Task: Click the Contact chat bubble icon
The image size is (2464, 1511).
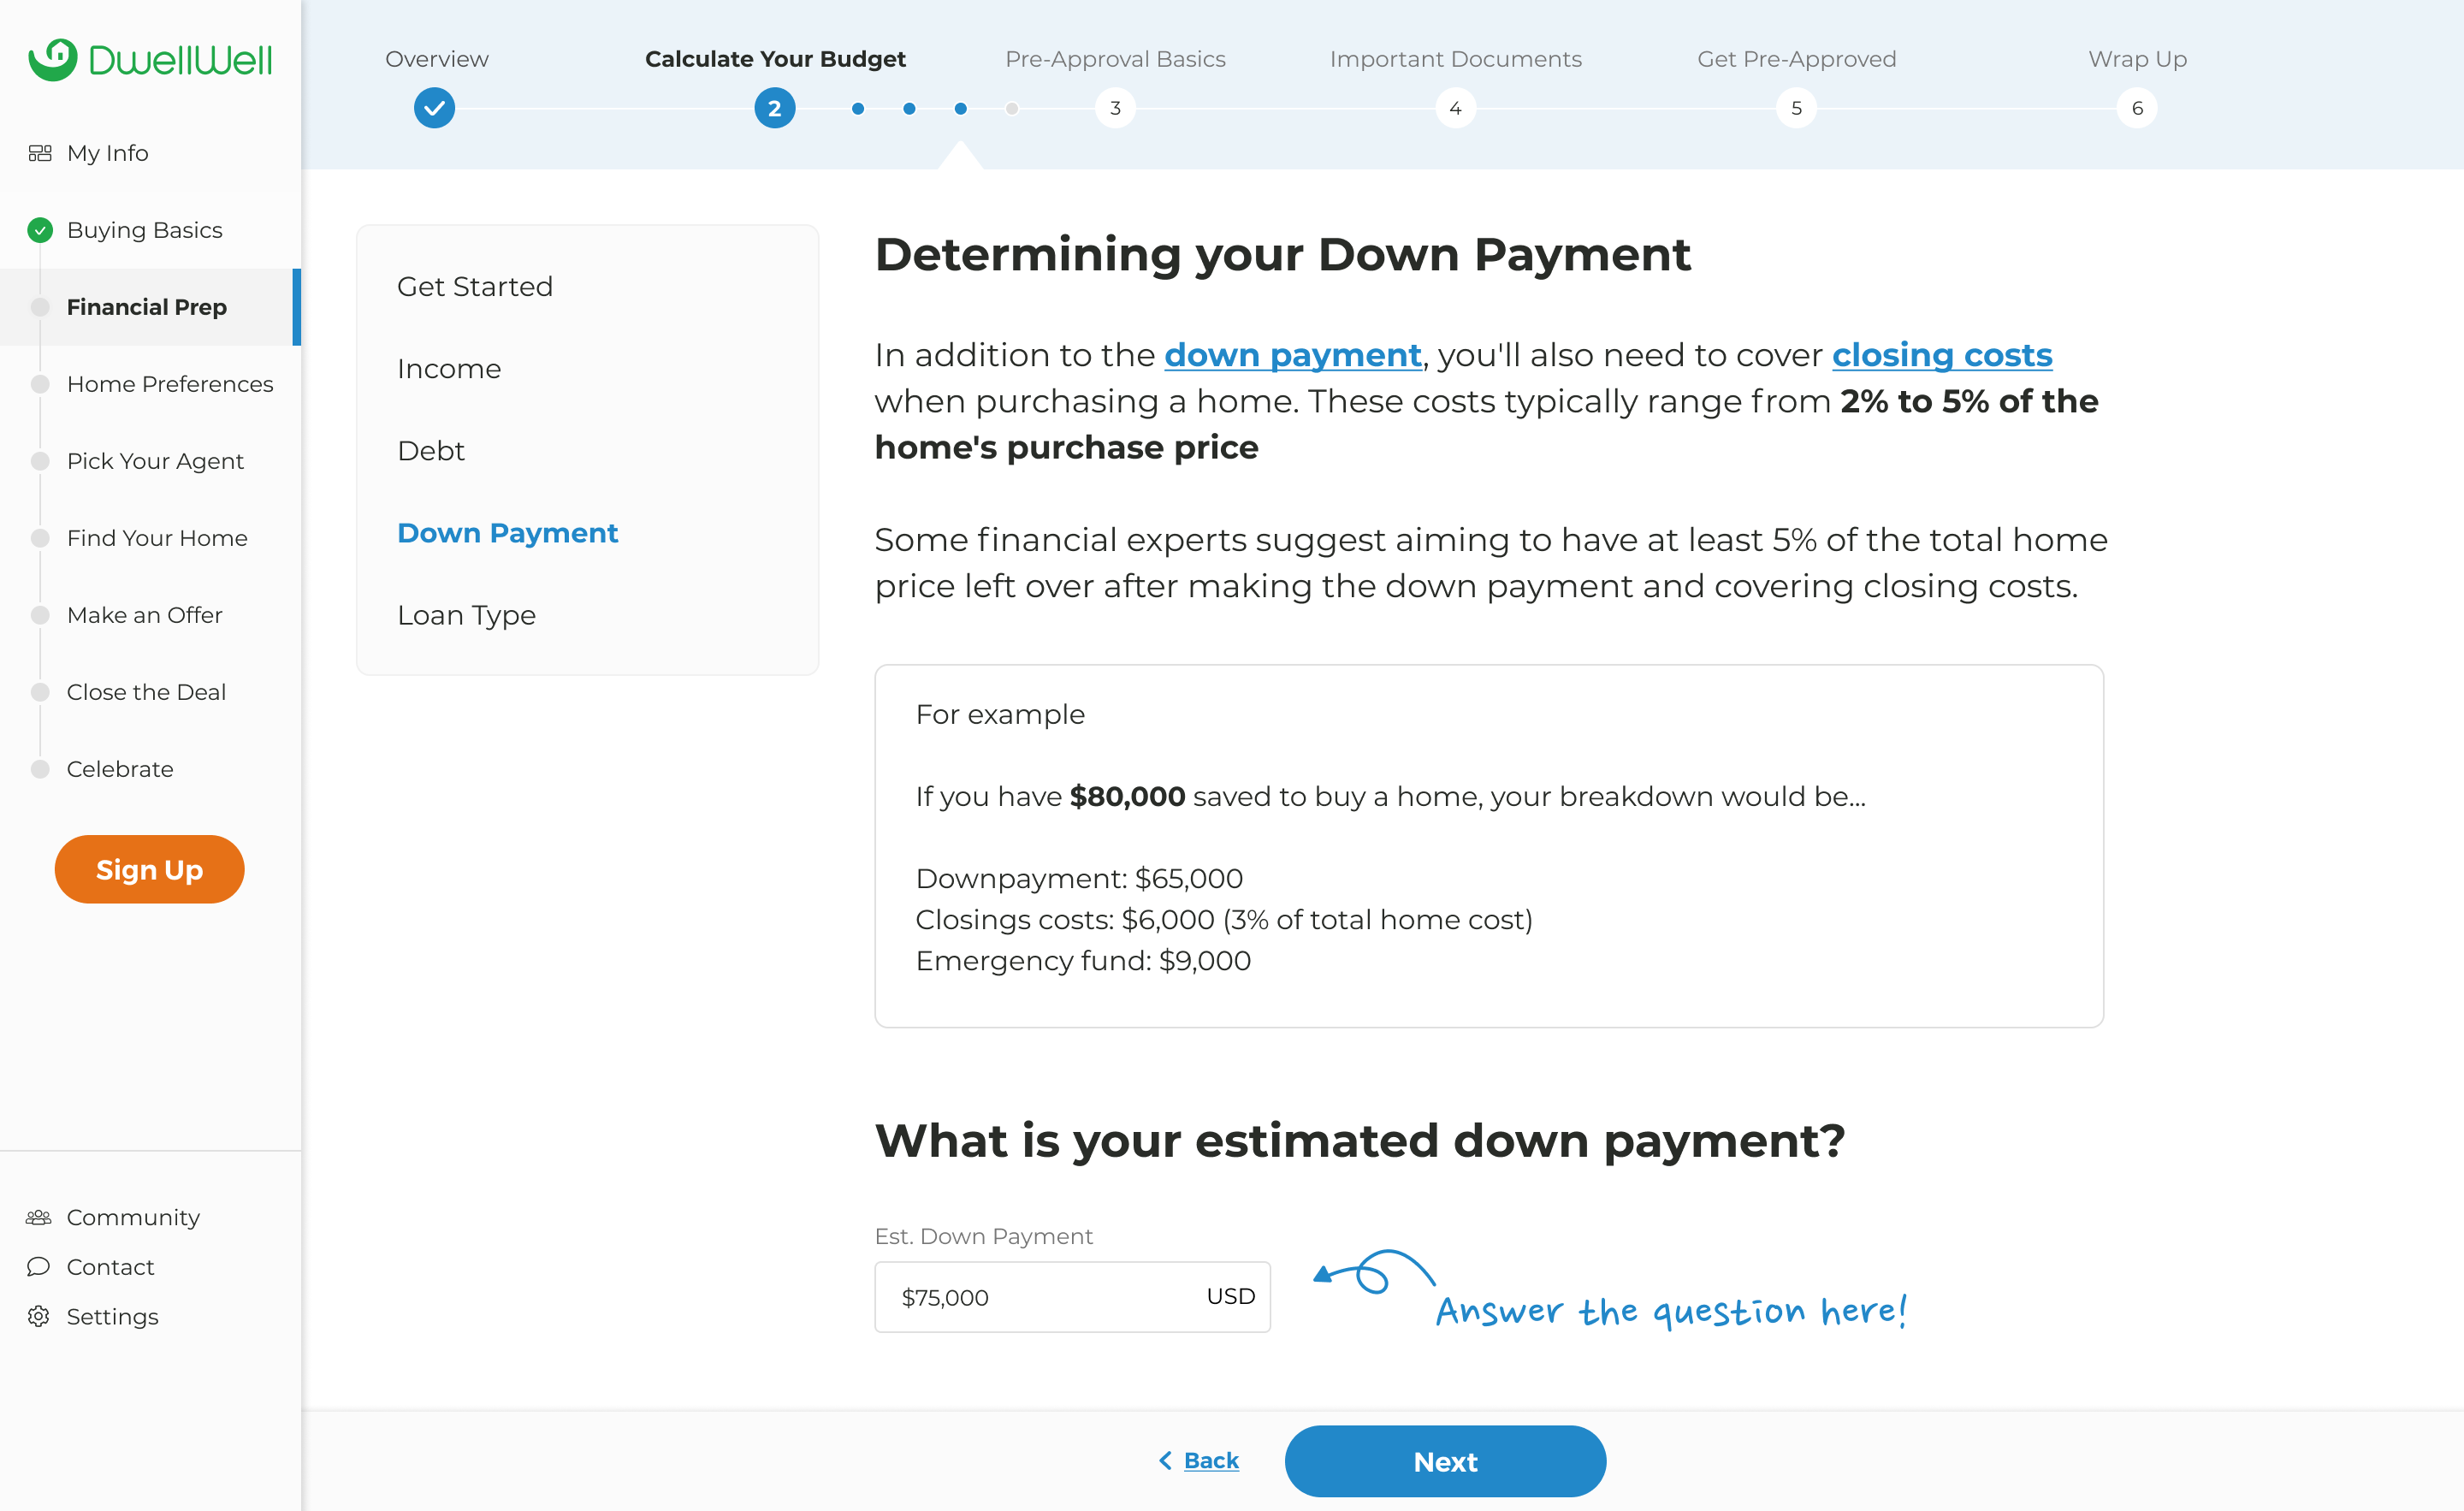Action: 39,1267
